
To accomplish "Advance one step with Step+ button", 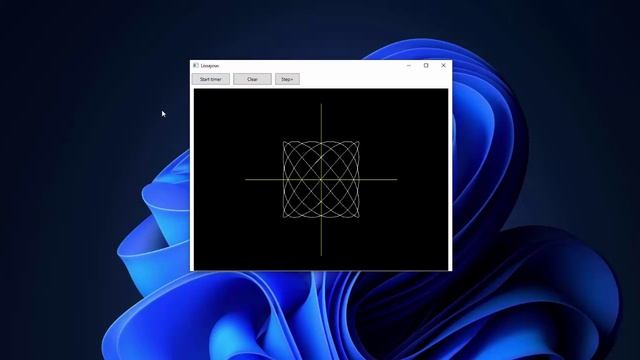I will [x=287, y=79].
